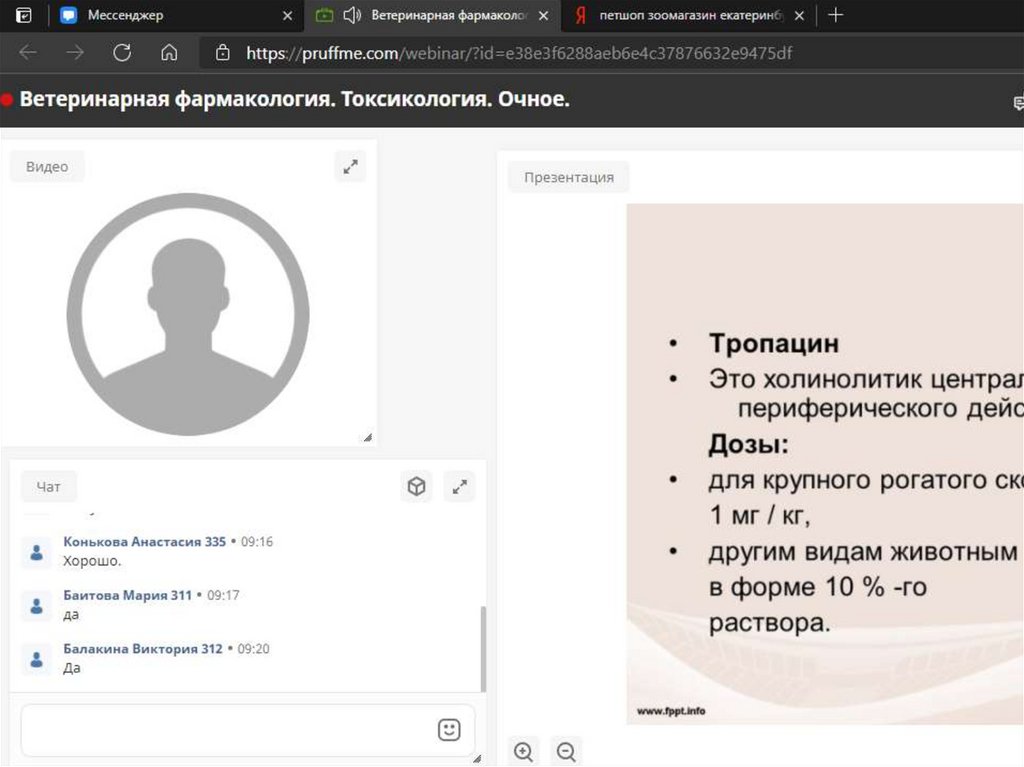Click the chat scrollbar
The width and height of the screenshot is (1024, 767).
tap(484, 647)
